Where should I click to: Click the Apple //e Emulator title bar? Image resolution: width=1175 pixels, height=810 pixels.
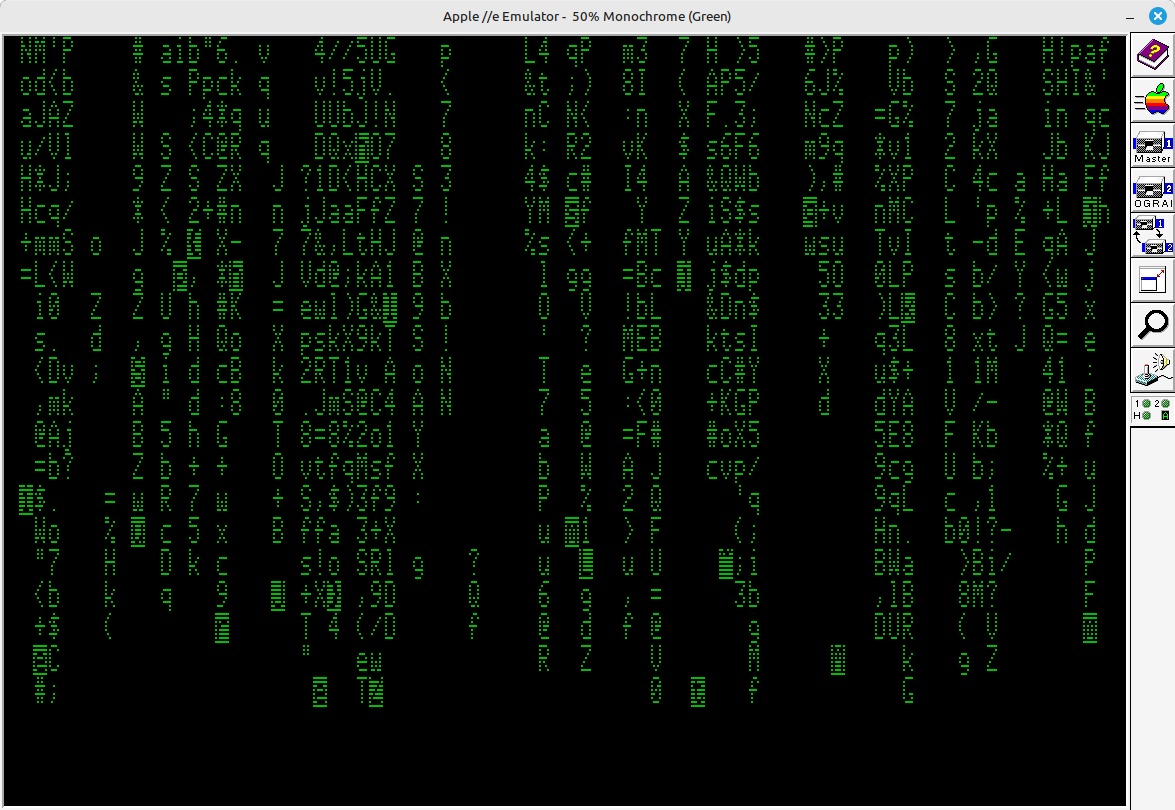click(587, 16)
